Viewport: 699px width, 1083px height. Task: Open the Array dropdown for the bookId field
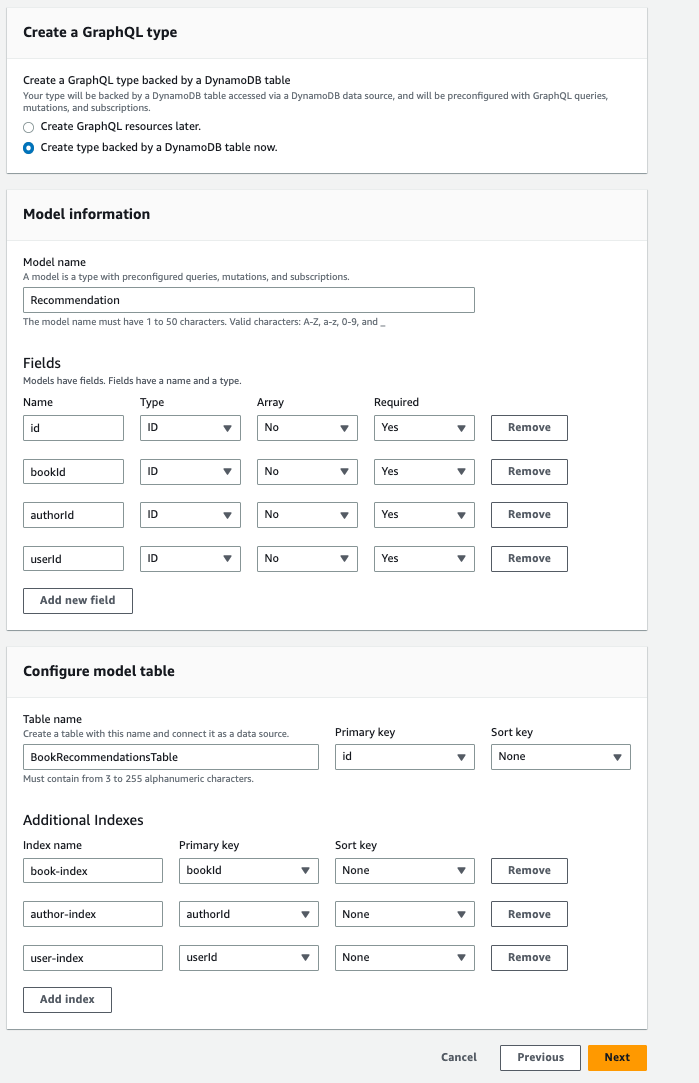(x=307, y=471)
